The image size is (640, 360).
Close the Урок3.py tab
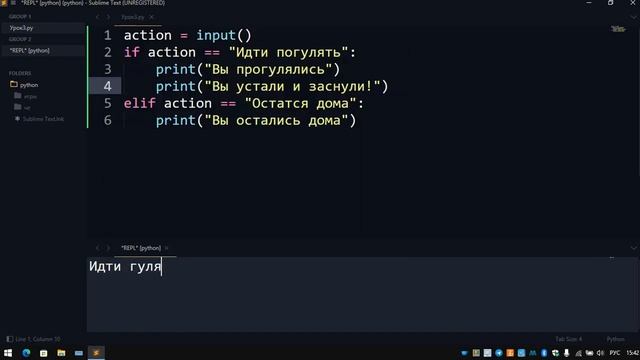pos(151,17)
